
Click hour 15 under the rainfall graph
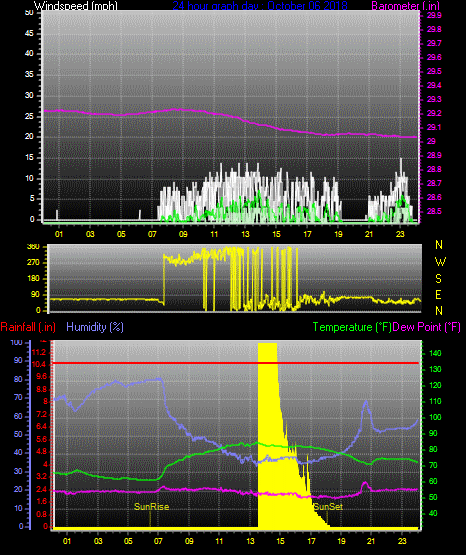(x=280, y=541)
